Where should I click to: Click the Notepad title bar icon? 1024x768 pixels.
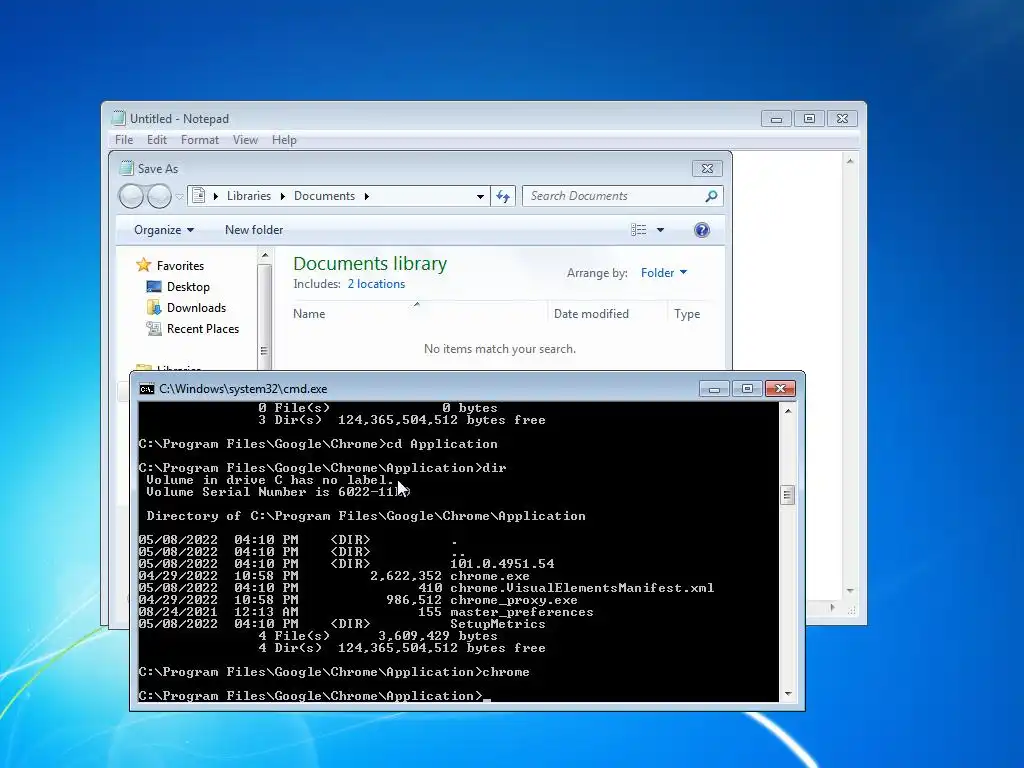tap(118, 118)
